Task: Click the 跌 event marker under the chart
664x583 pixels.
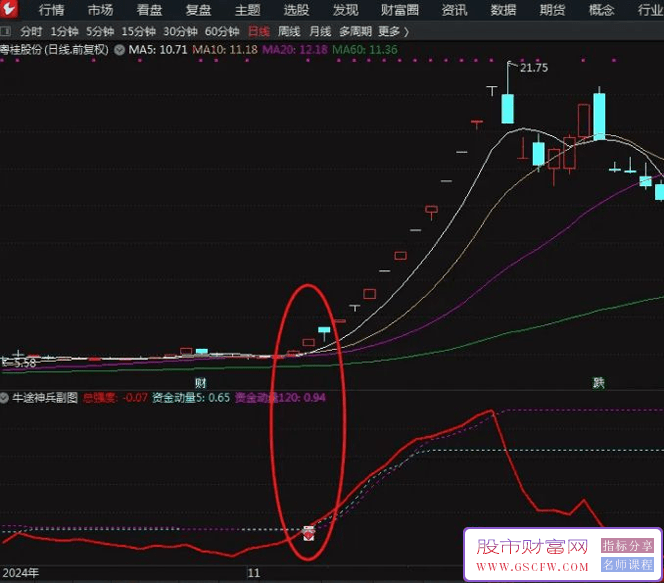Action: point(598,383)
